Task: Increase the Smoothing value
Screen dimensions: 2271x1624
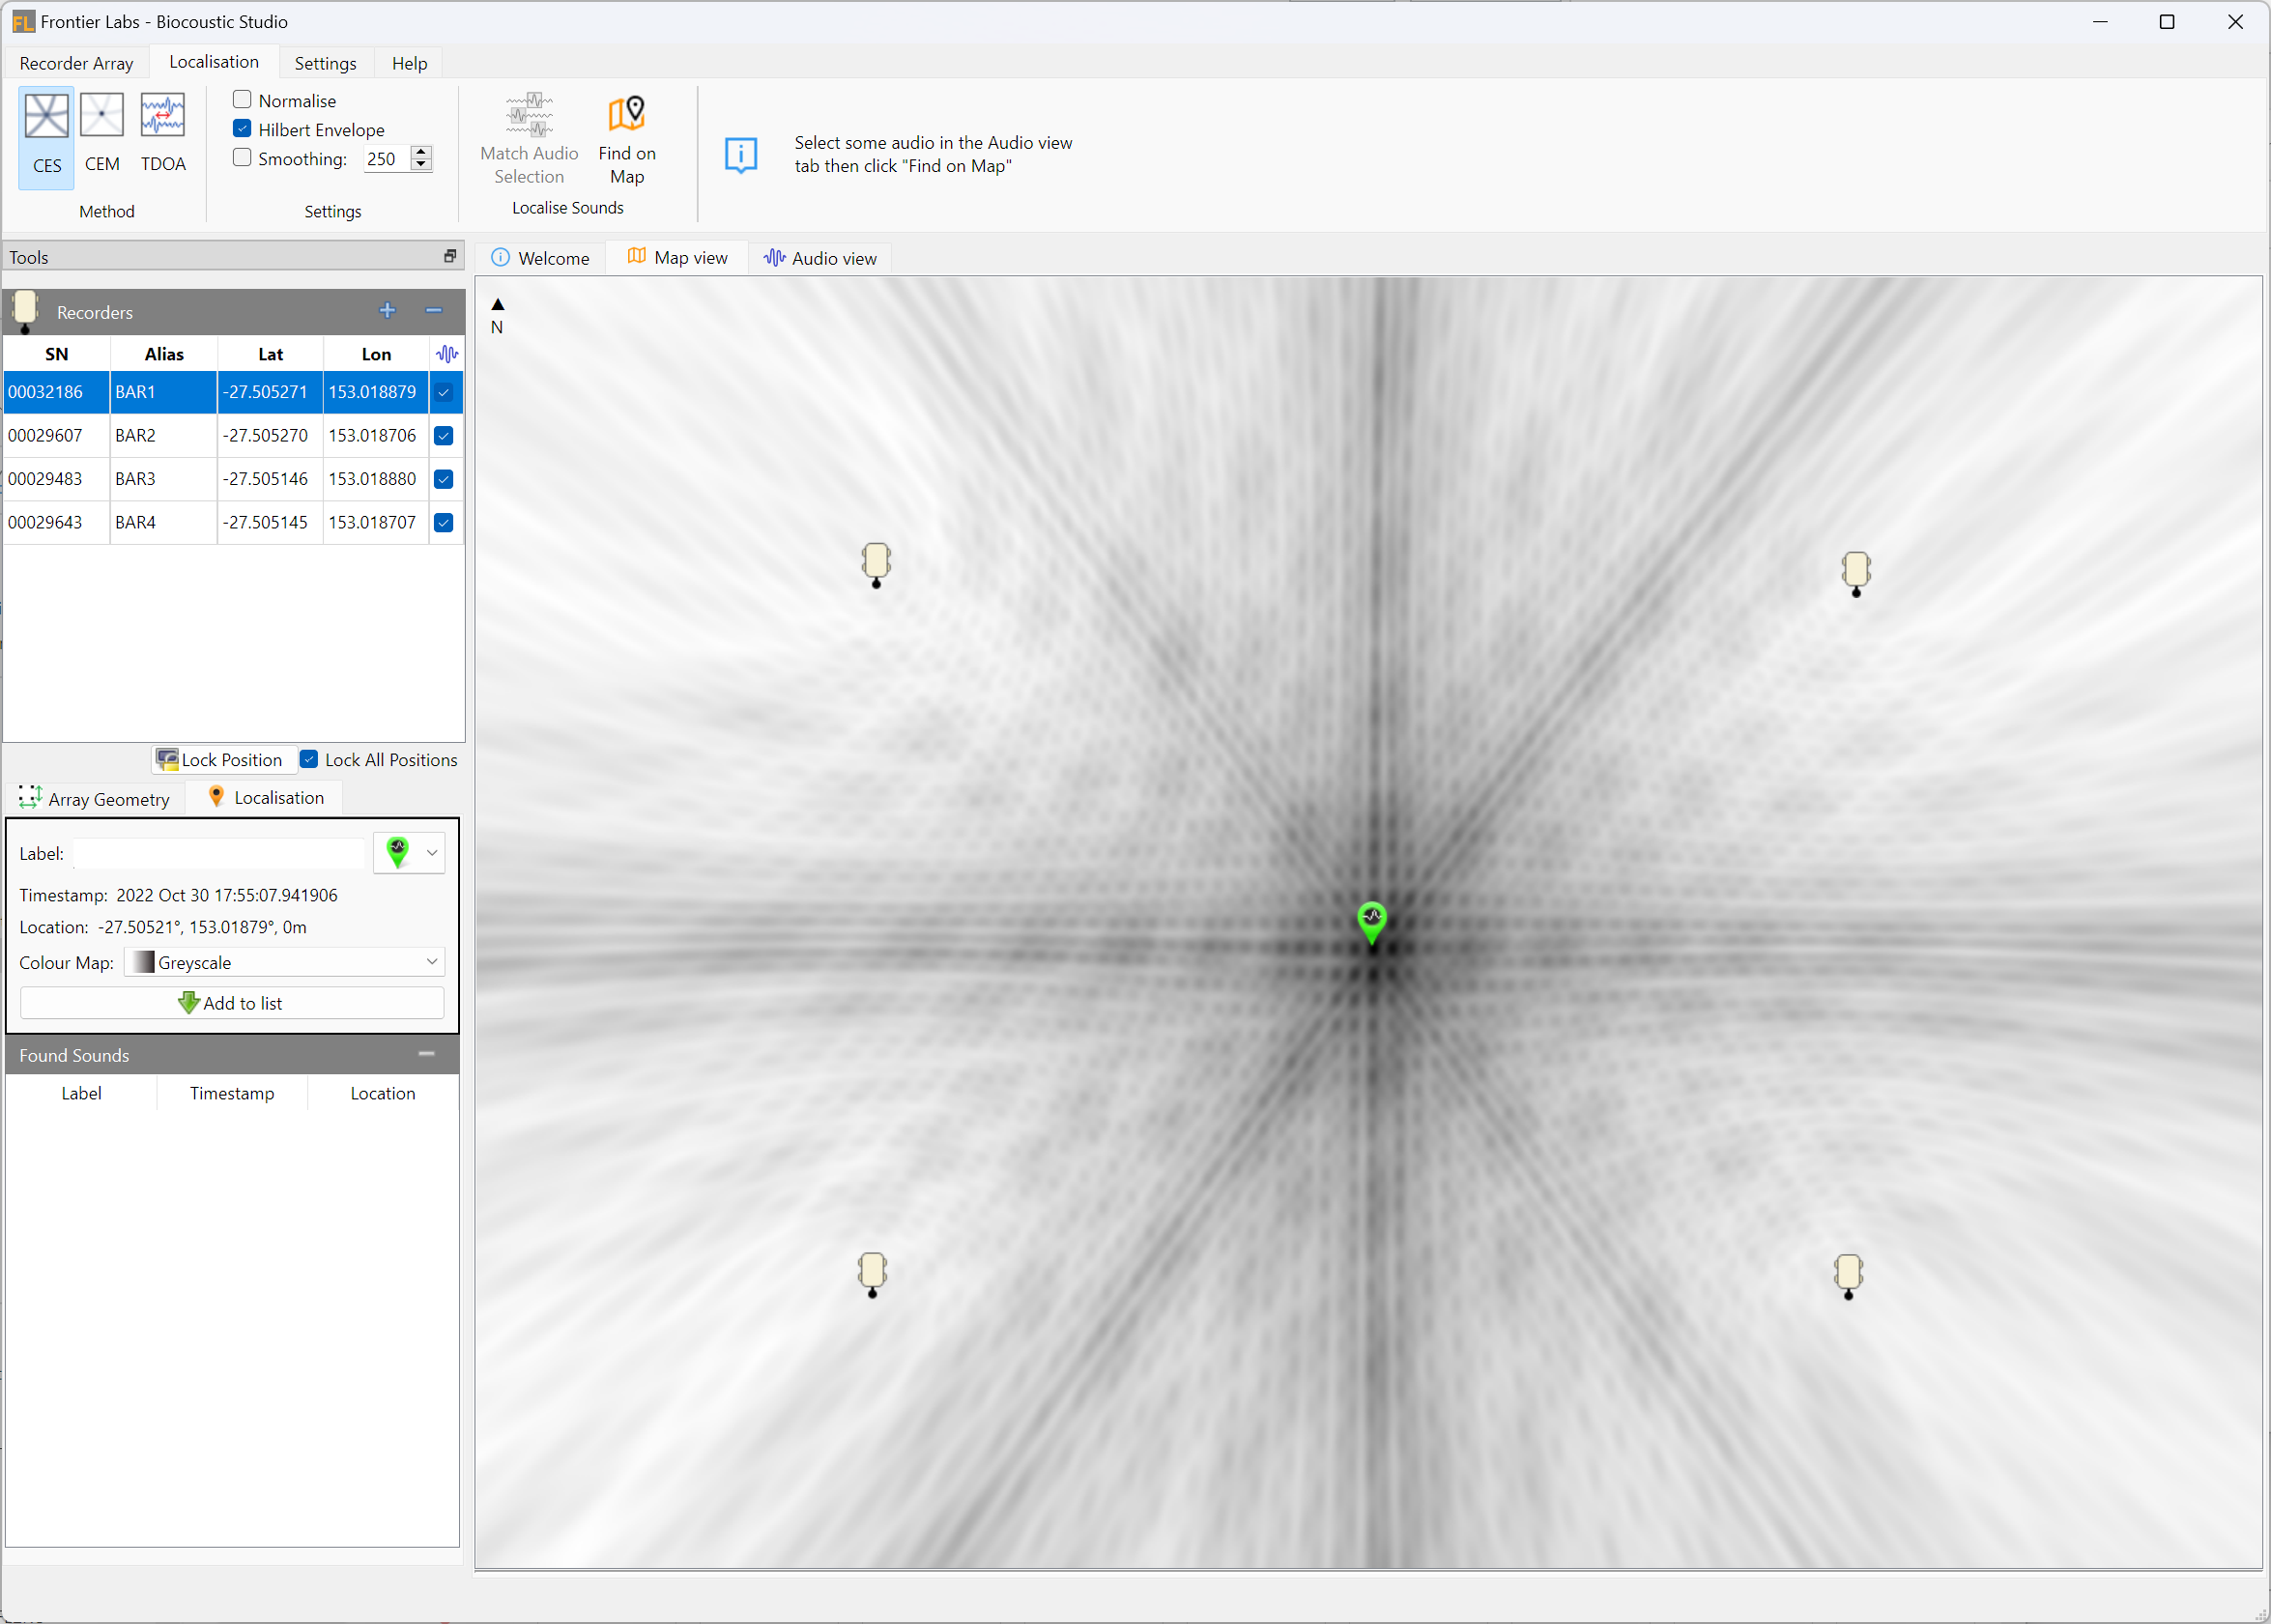Action: pyautogui.click(x=421, y=152)
